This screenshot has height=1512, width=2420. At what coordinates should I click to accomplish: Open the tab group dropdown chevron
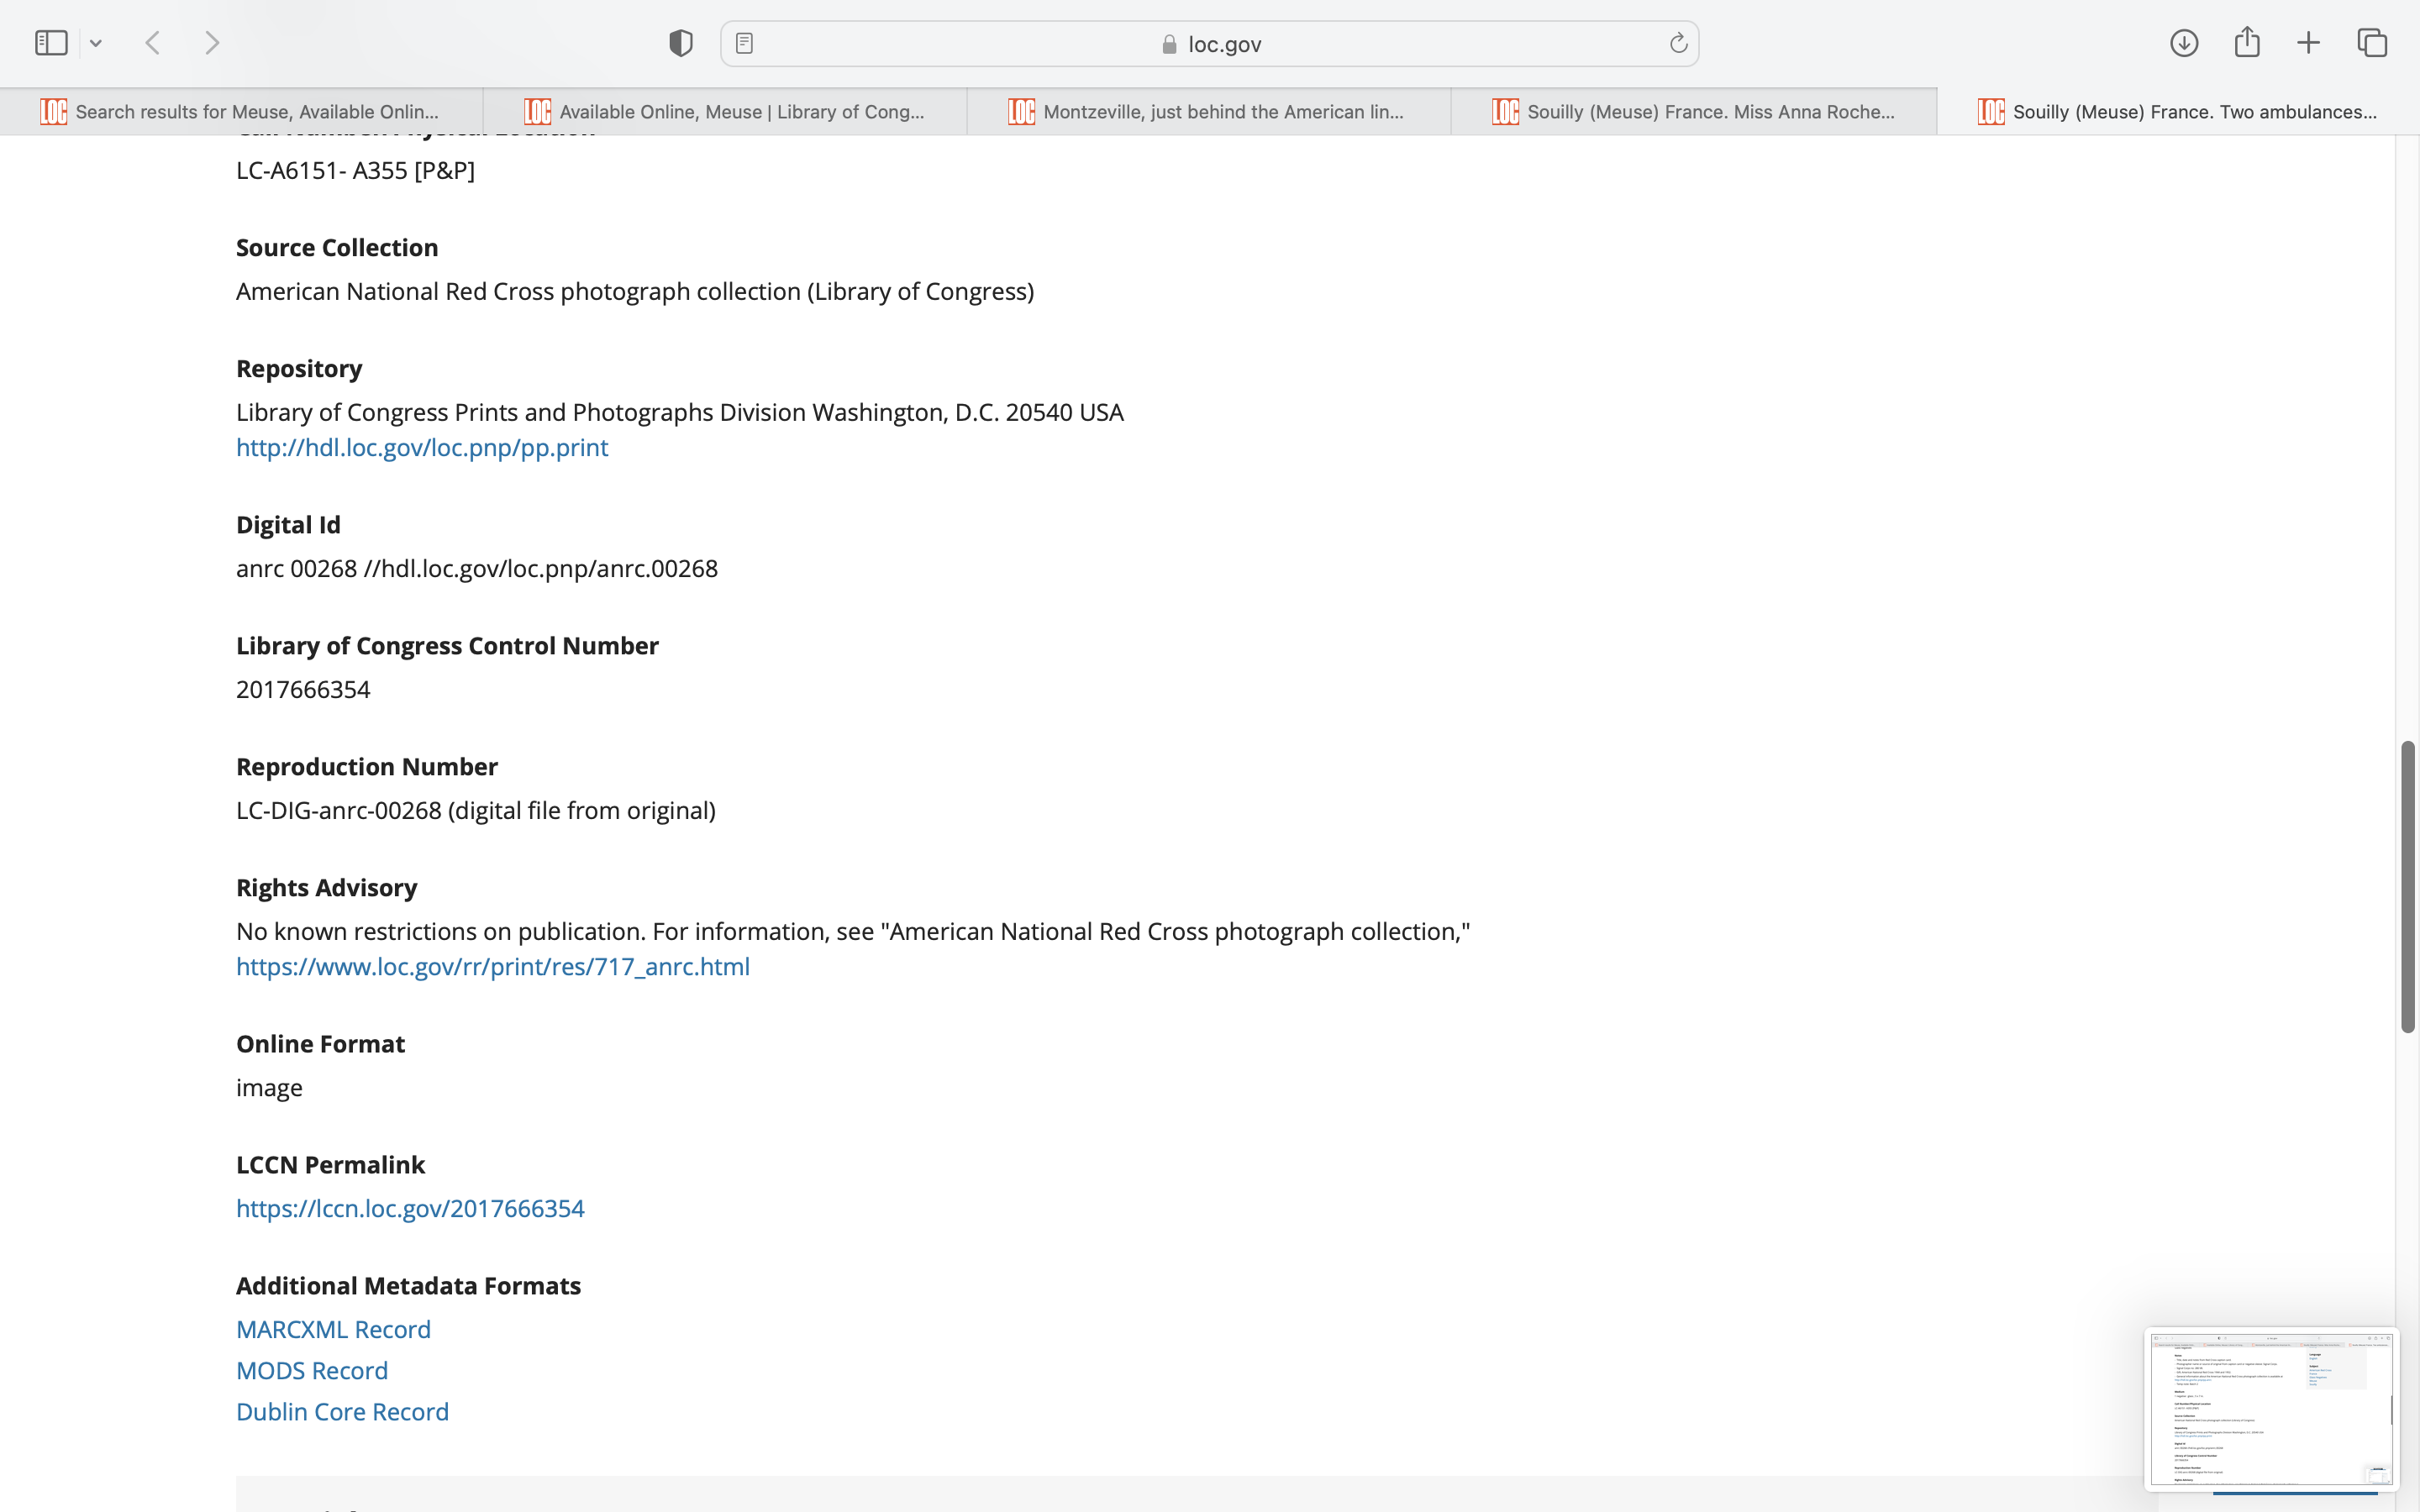pos(96,43)
